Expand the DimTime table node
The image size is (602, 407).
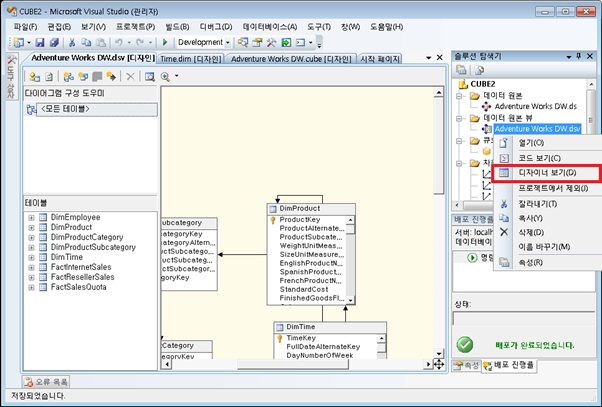coord(31,258)
